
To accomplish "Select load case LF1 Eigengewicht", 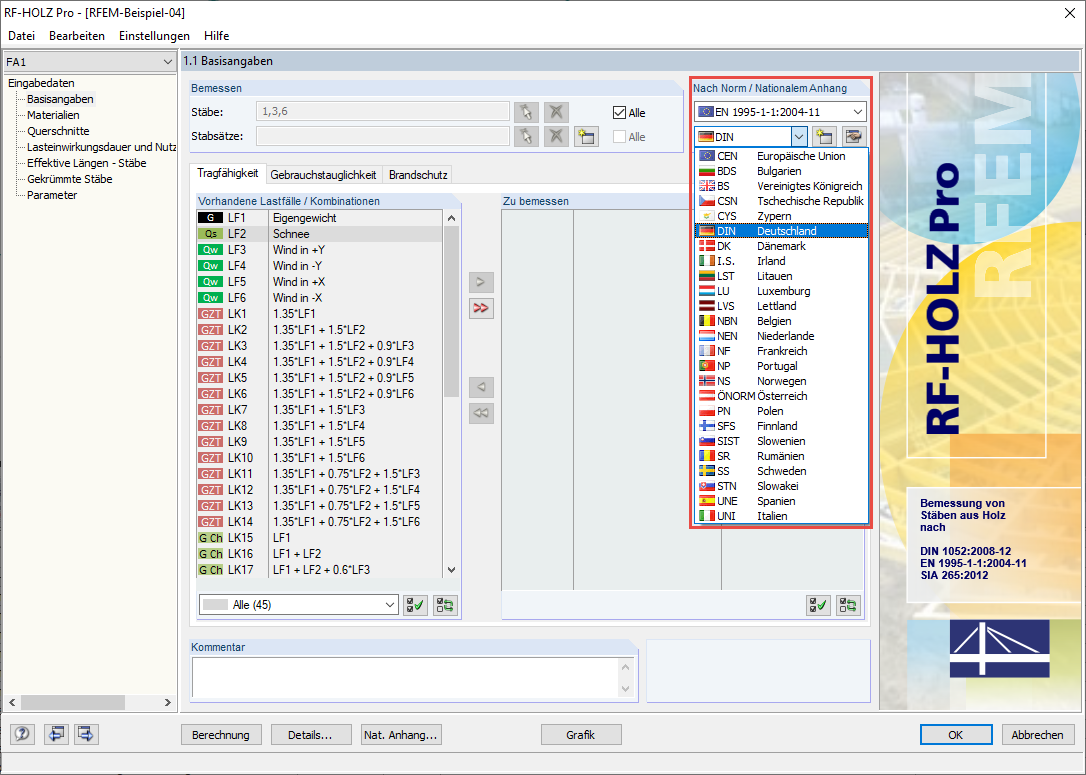I will tap(319, 218).
